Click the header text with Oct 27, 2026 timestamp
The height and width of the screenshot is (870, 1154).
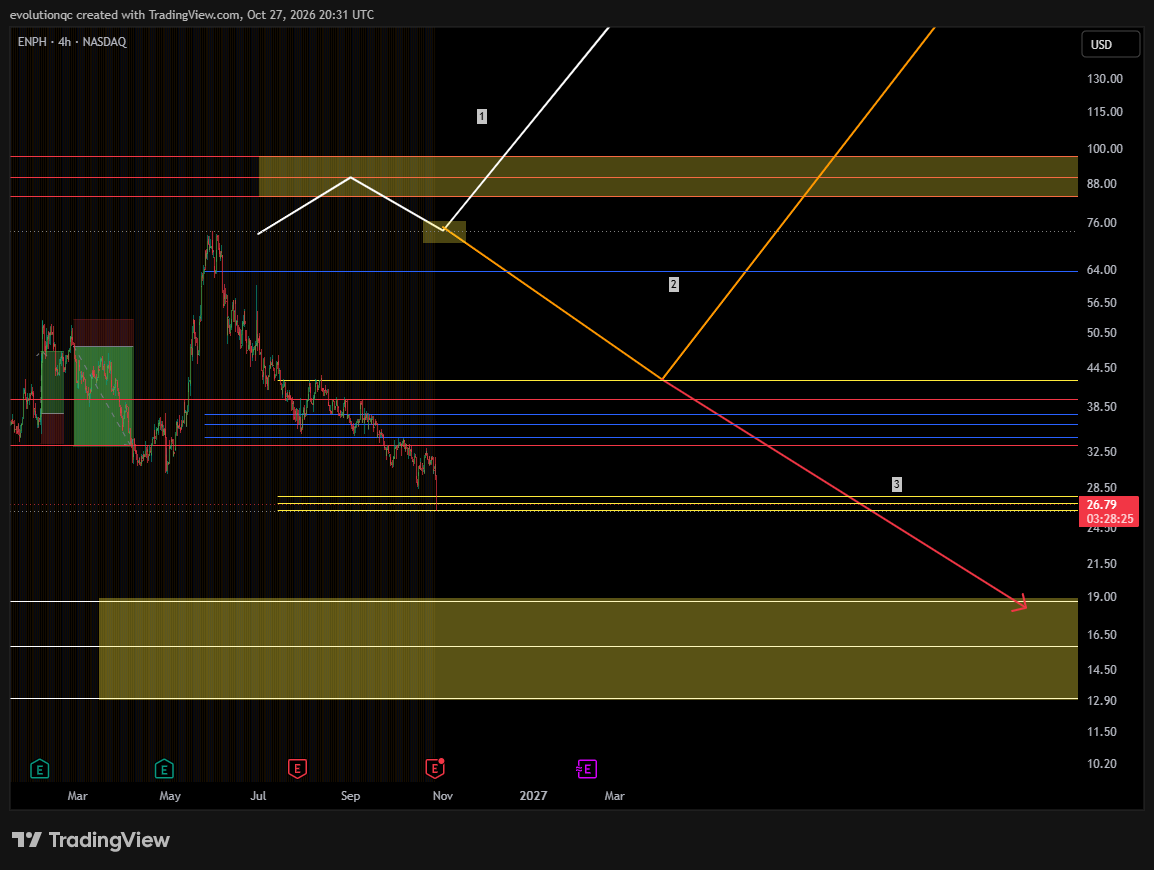(191, 15)
